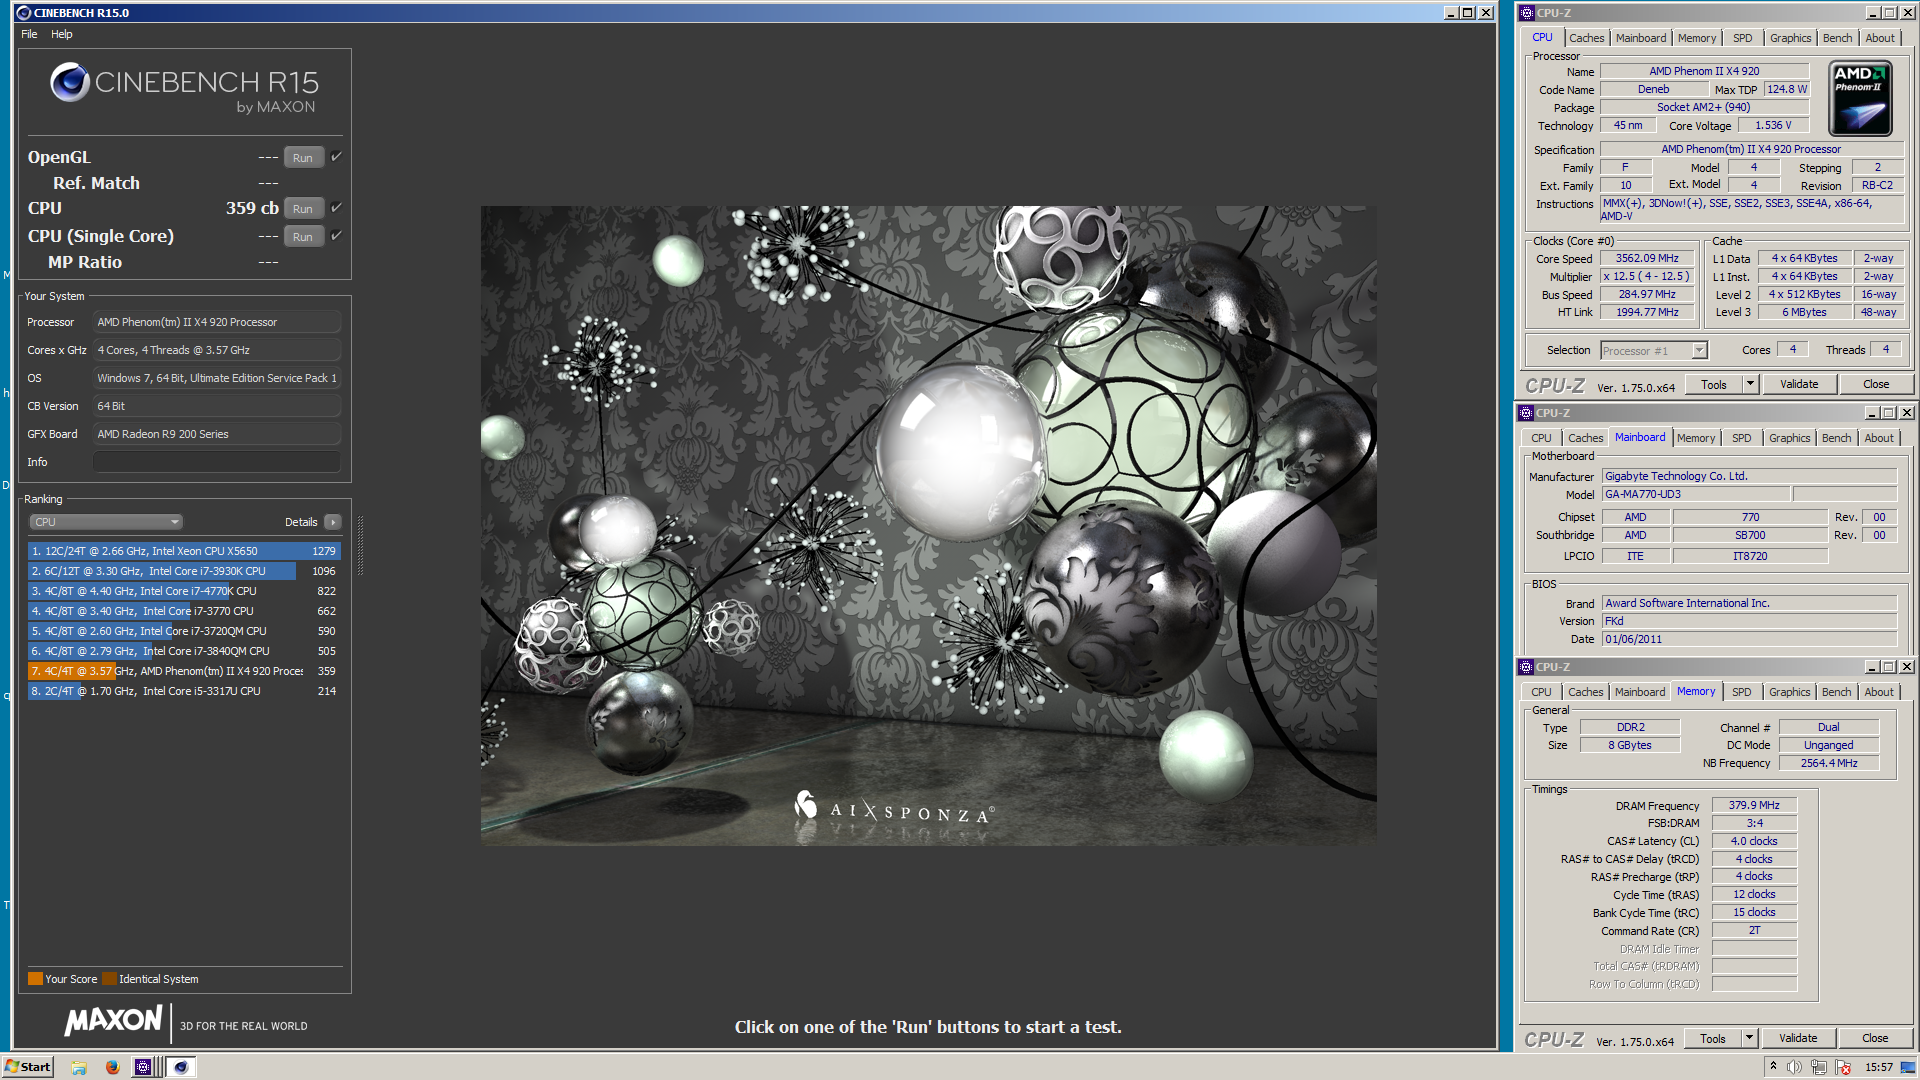The height and width of the screenshot is (1080, 1920).
Task: Show hidden tray icons
Action: point(1773,1066)
